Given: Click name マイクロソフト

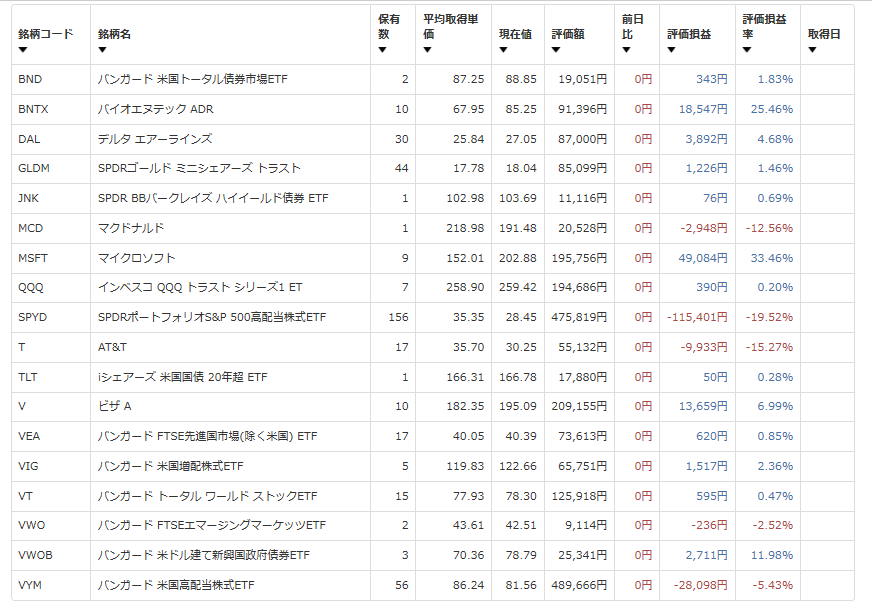Looking at the screenshot, I should click(x=136, y=259).
